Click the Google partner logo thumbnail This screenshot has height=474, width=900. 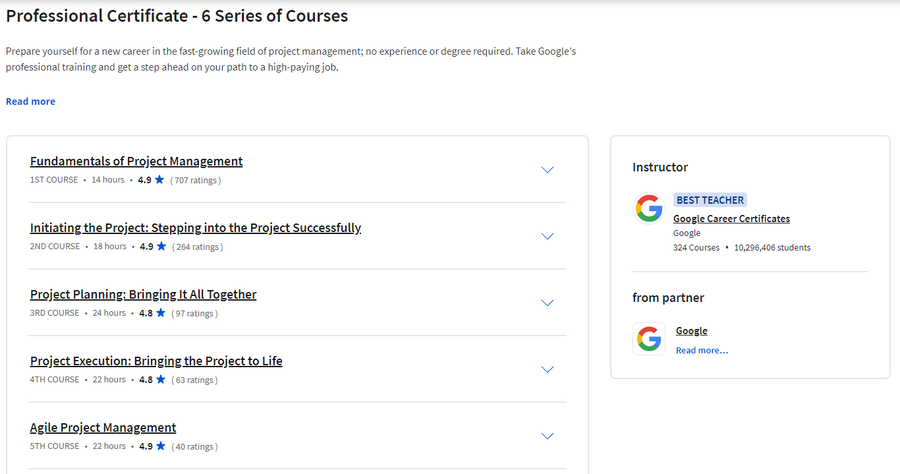coord(649,339)
